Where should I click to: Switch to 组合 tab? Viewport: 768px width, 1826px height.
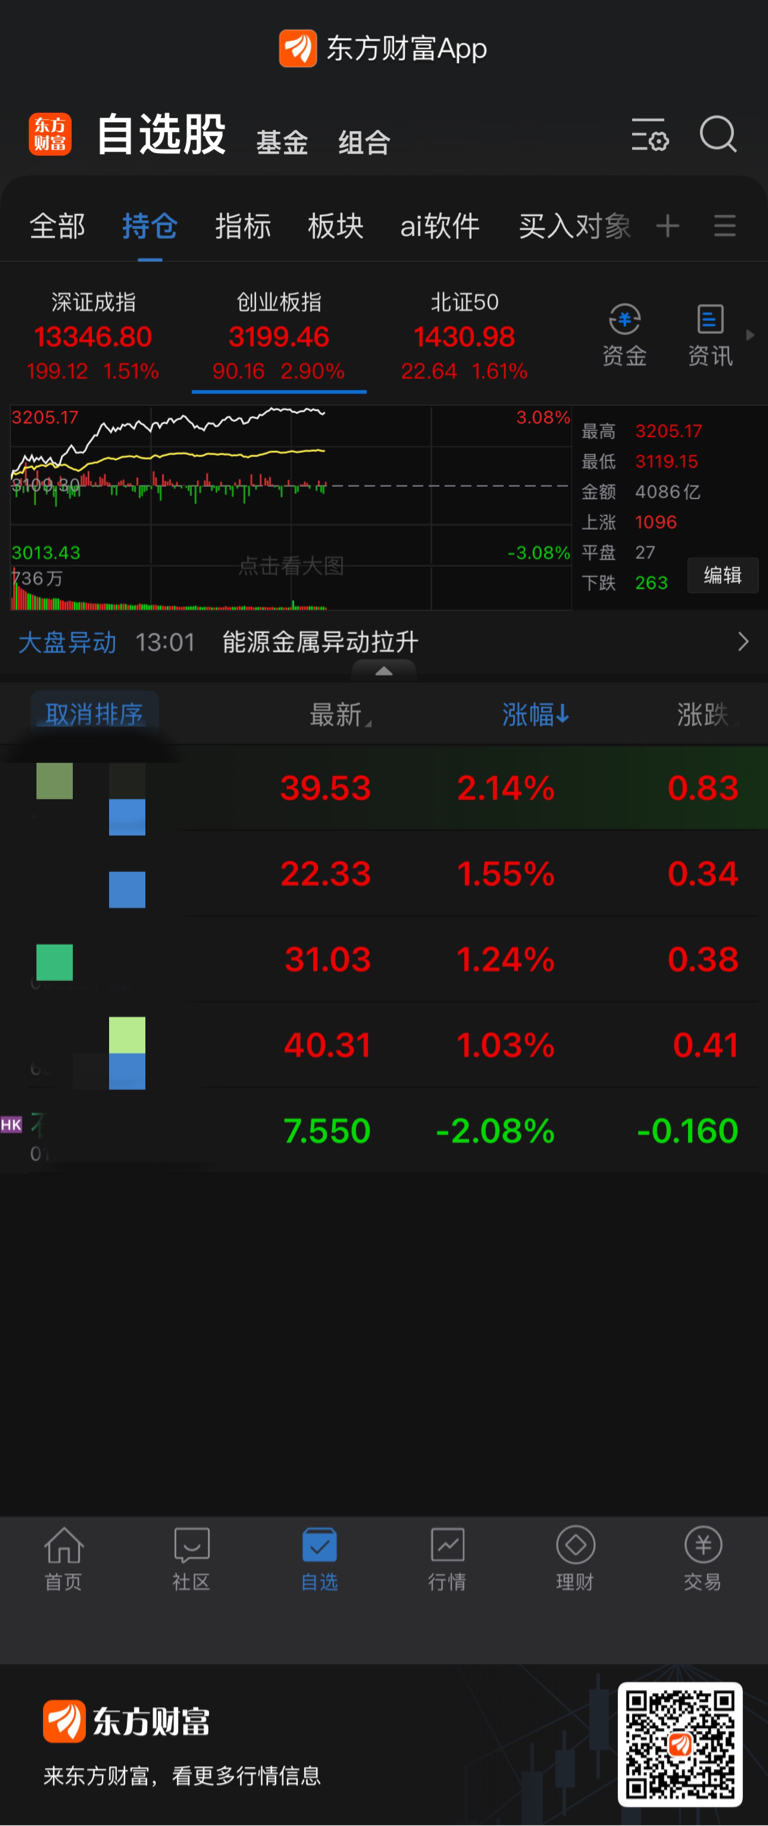coord(364,143)
